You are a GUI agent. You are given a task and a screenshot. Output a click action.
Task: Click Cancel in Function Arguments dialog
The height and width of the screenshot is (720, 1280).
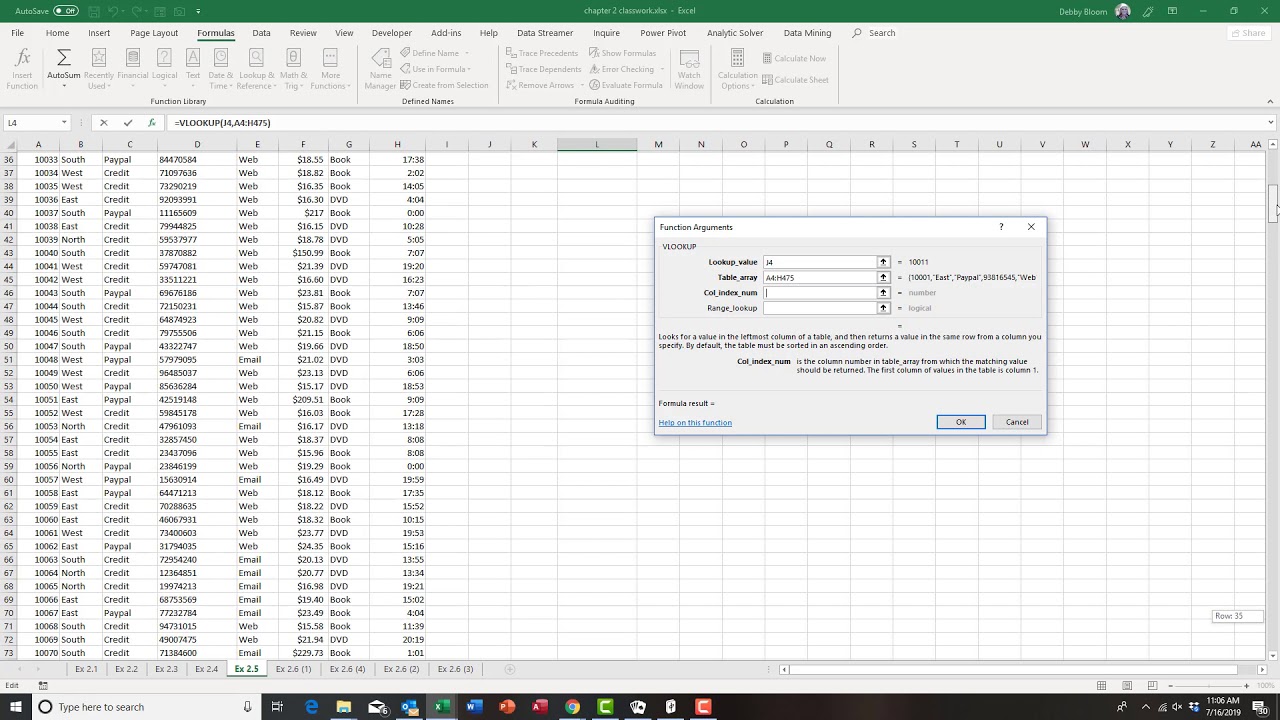pos(1017,422)
